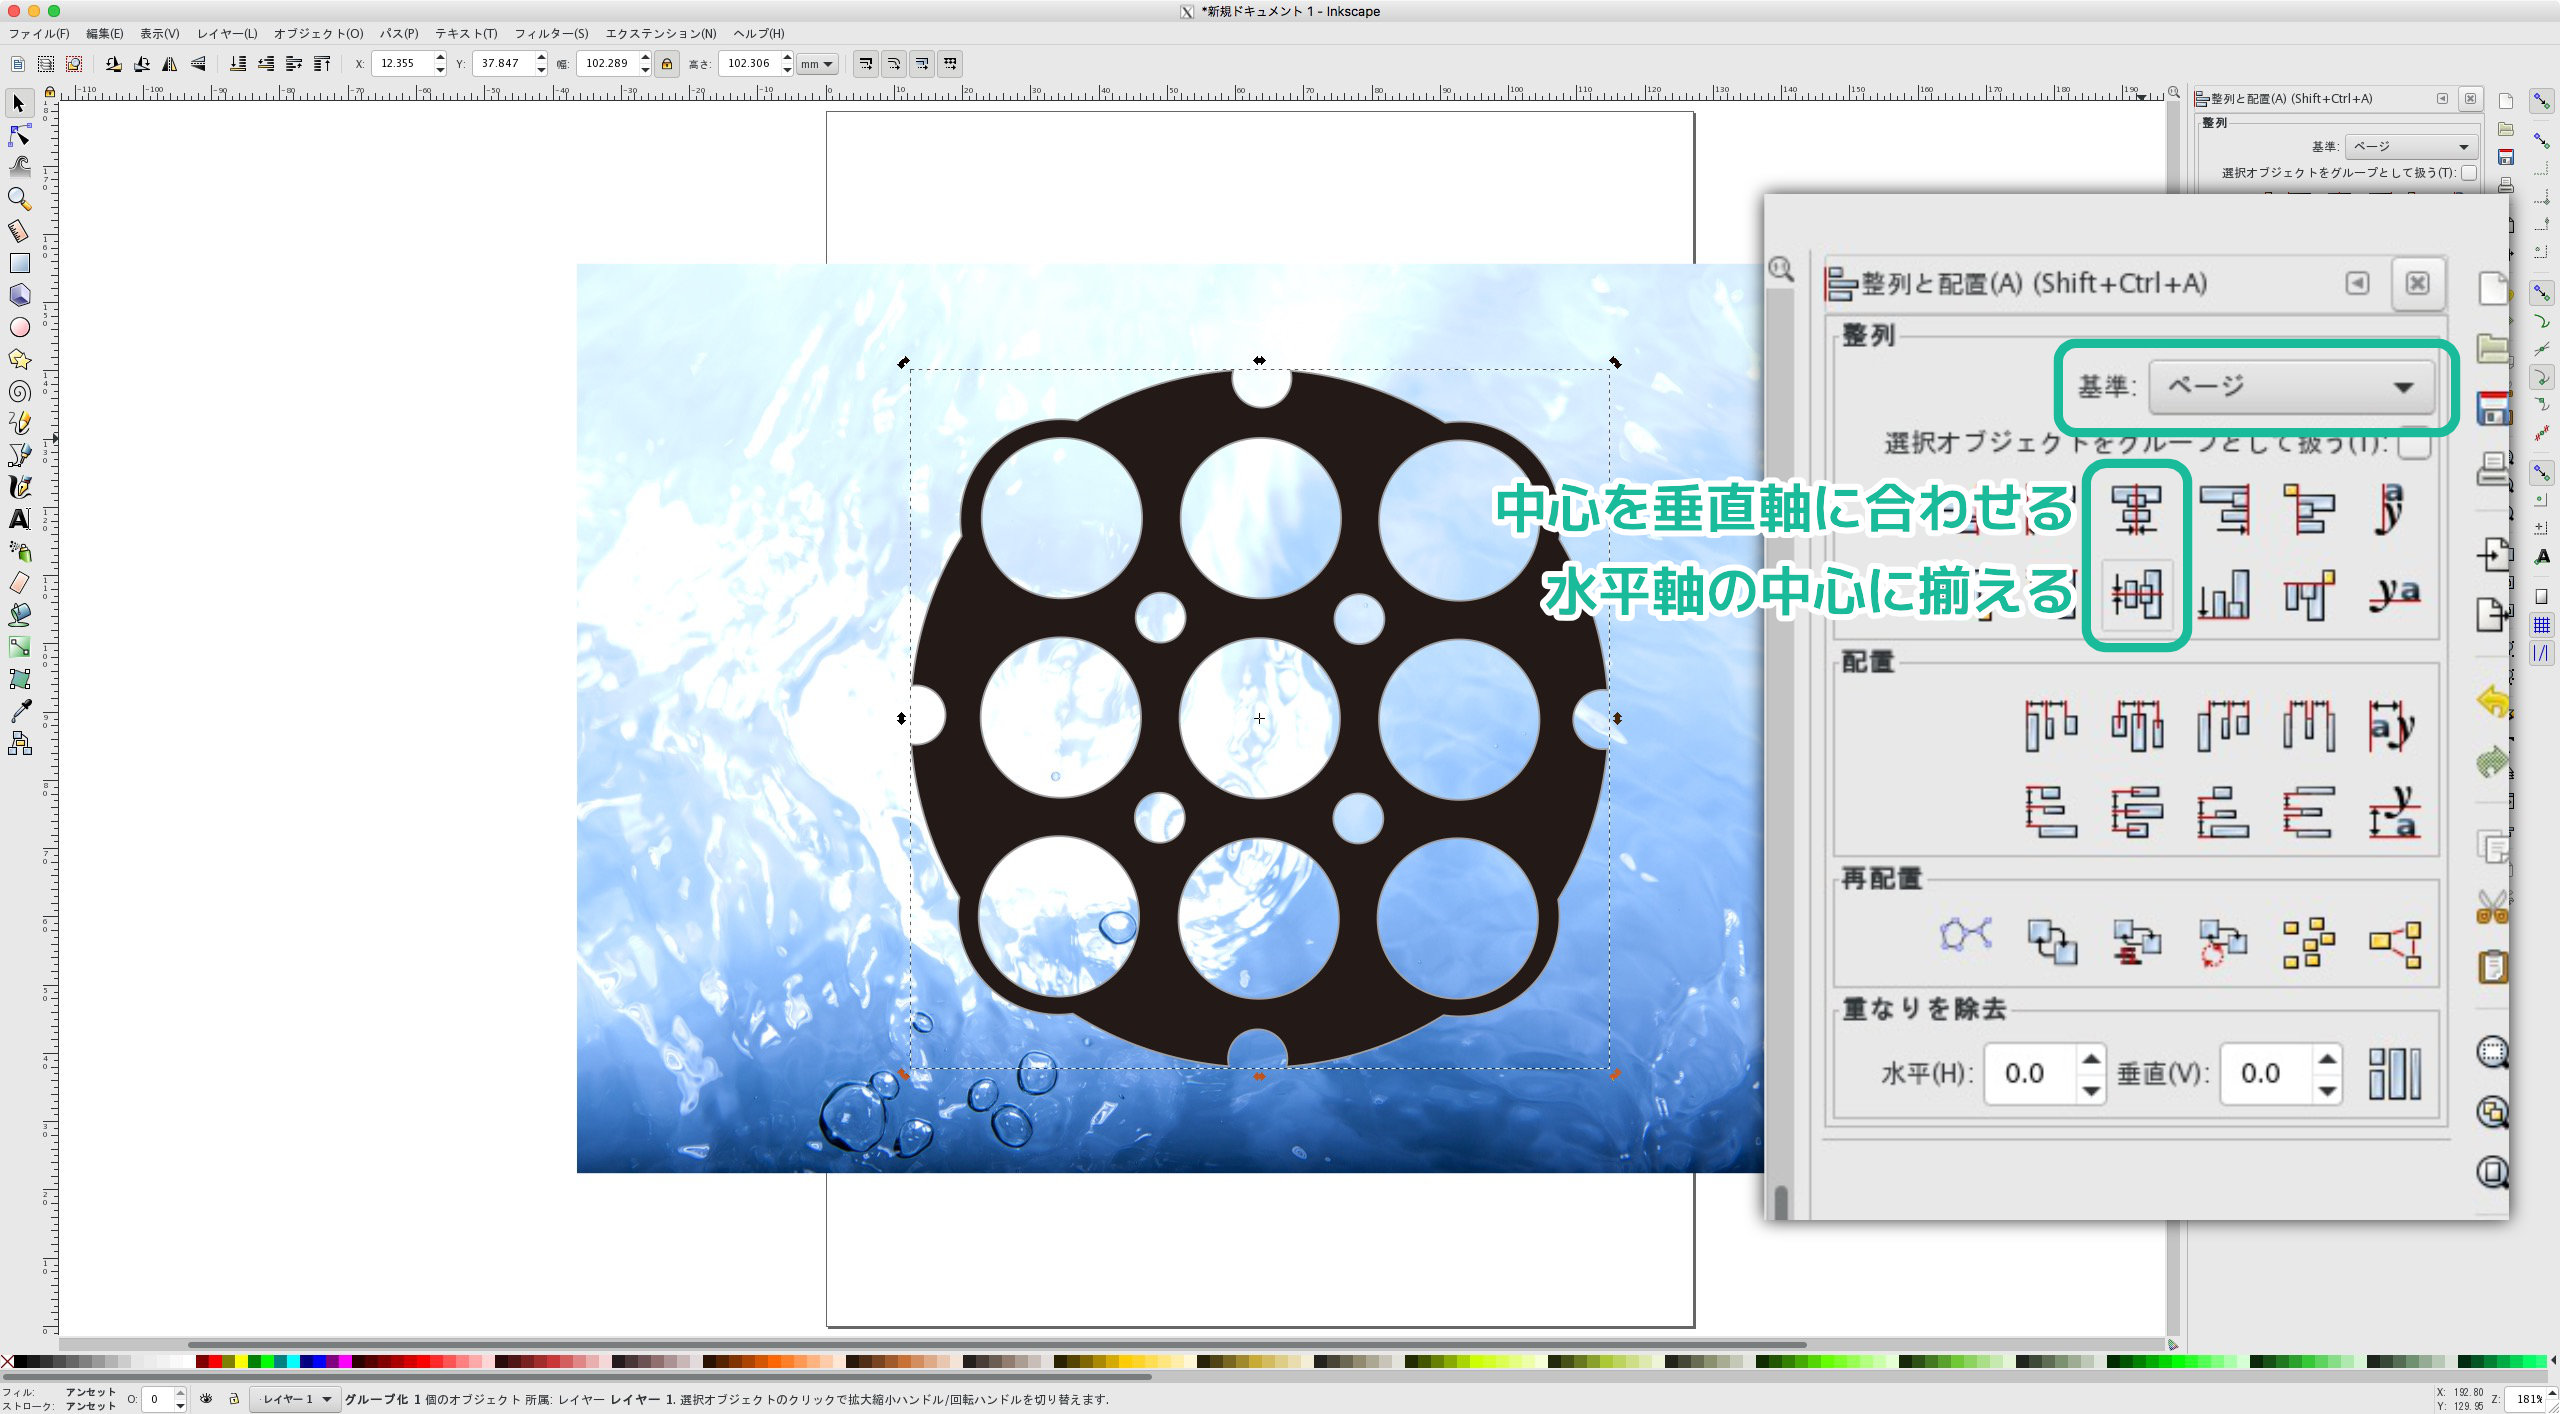The image size is (2560, 1414).
Task: Open the レイヤー 1 layer dropdown
Action: pyautogui.click(x=296, y=1399)
